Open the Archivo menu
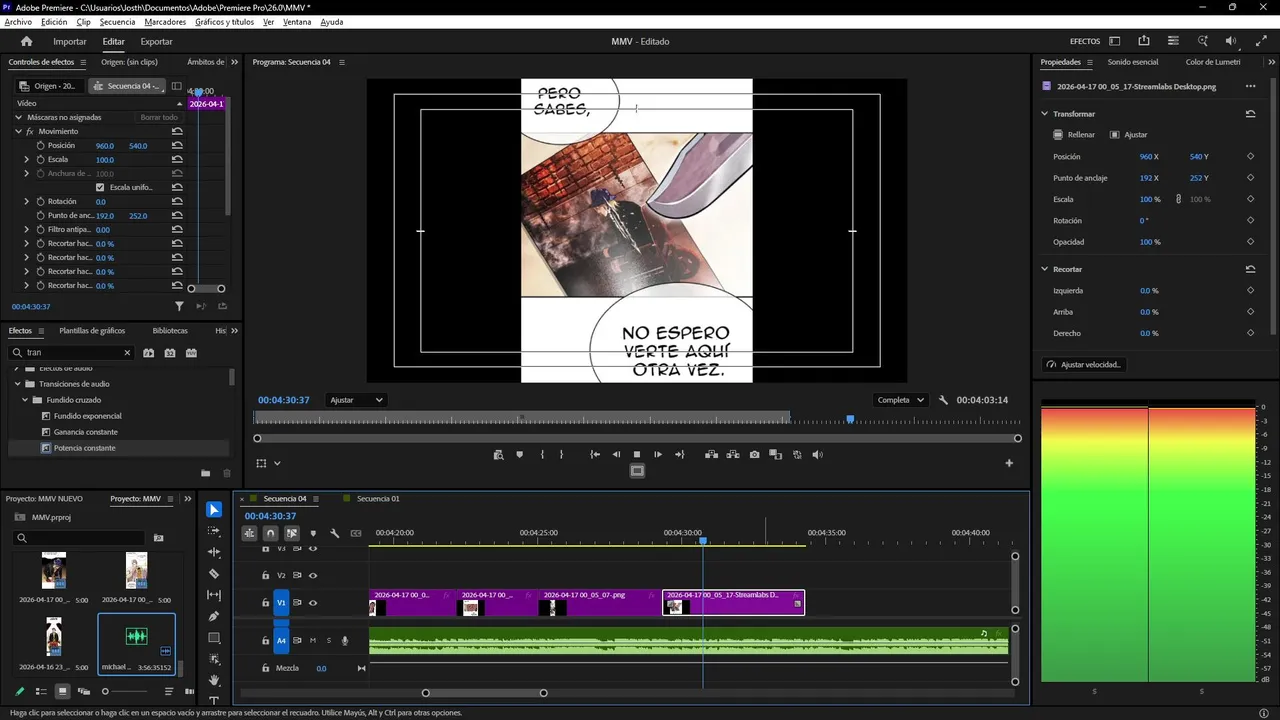The height and width of the screenshot is (720, 1280). tap(18, 22)
